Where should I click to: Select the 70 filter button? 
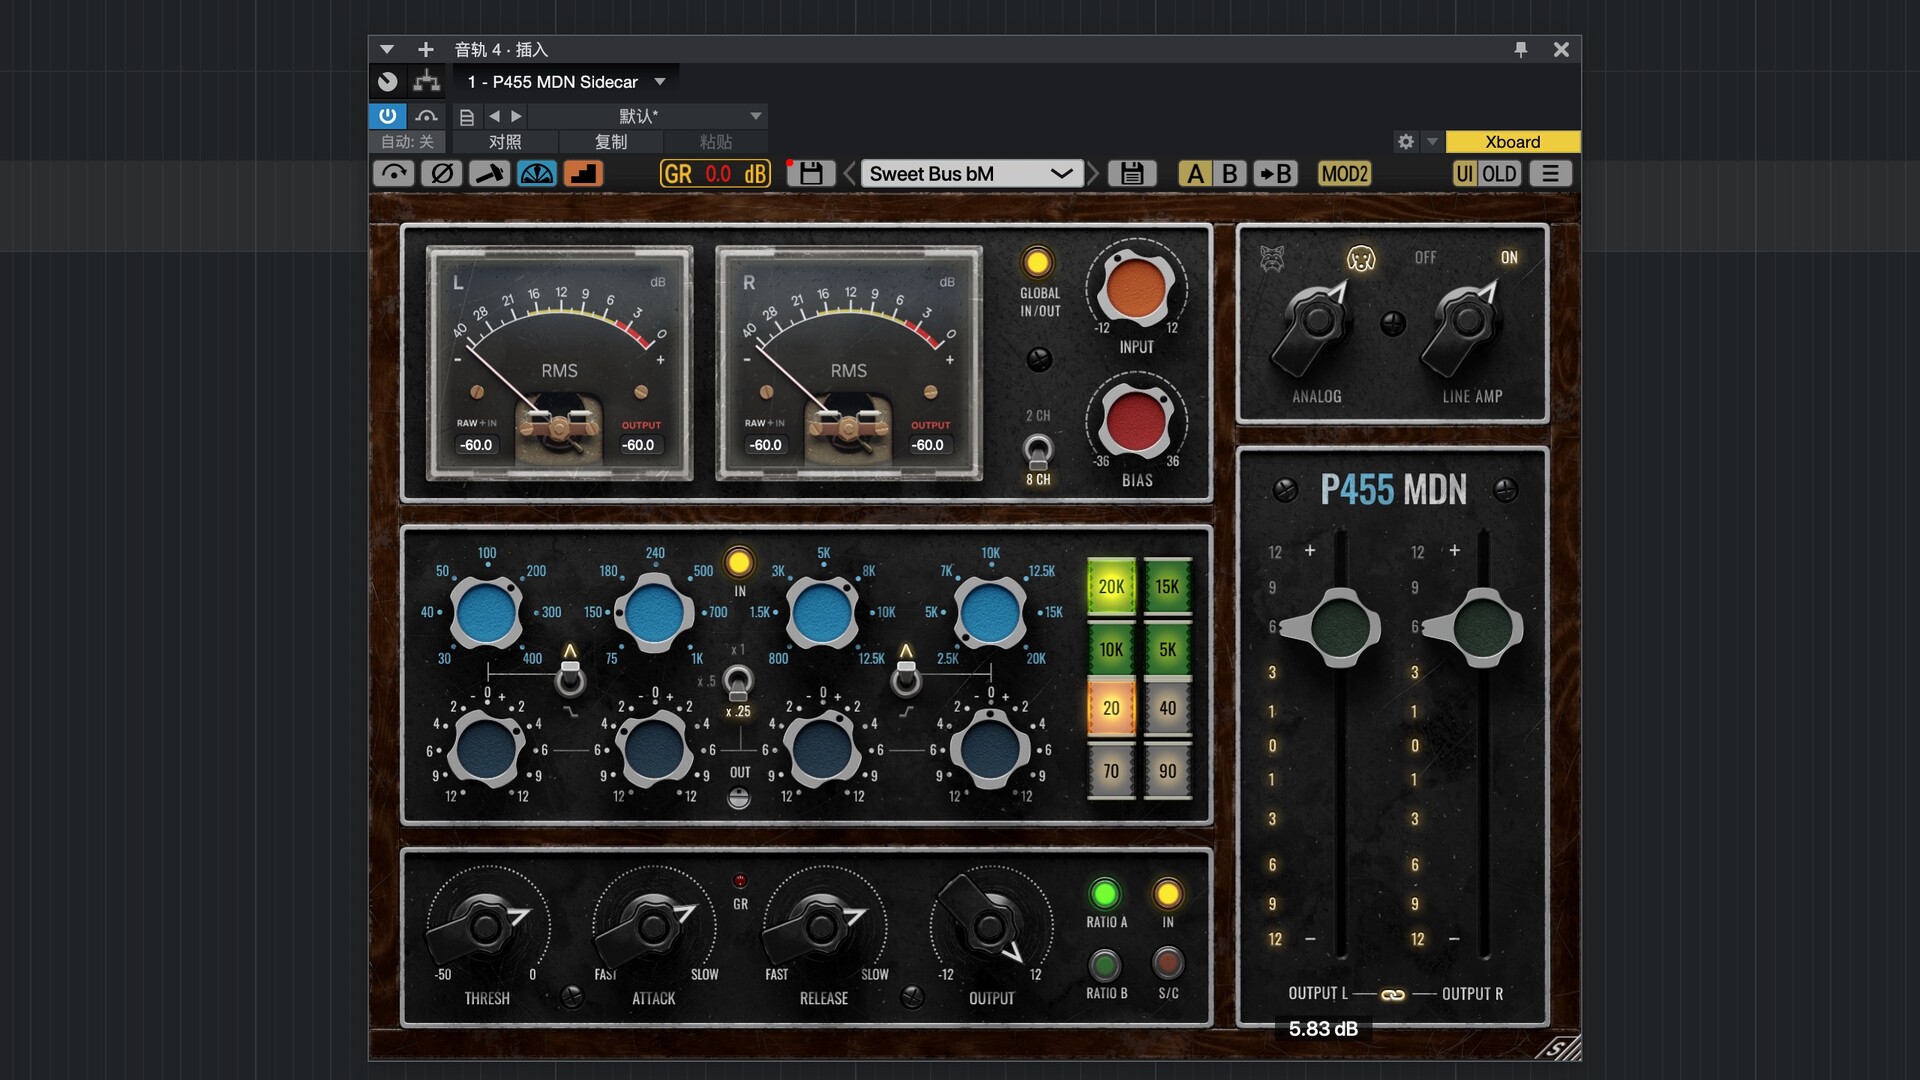[1111, 771]
